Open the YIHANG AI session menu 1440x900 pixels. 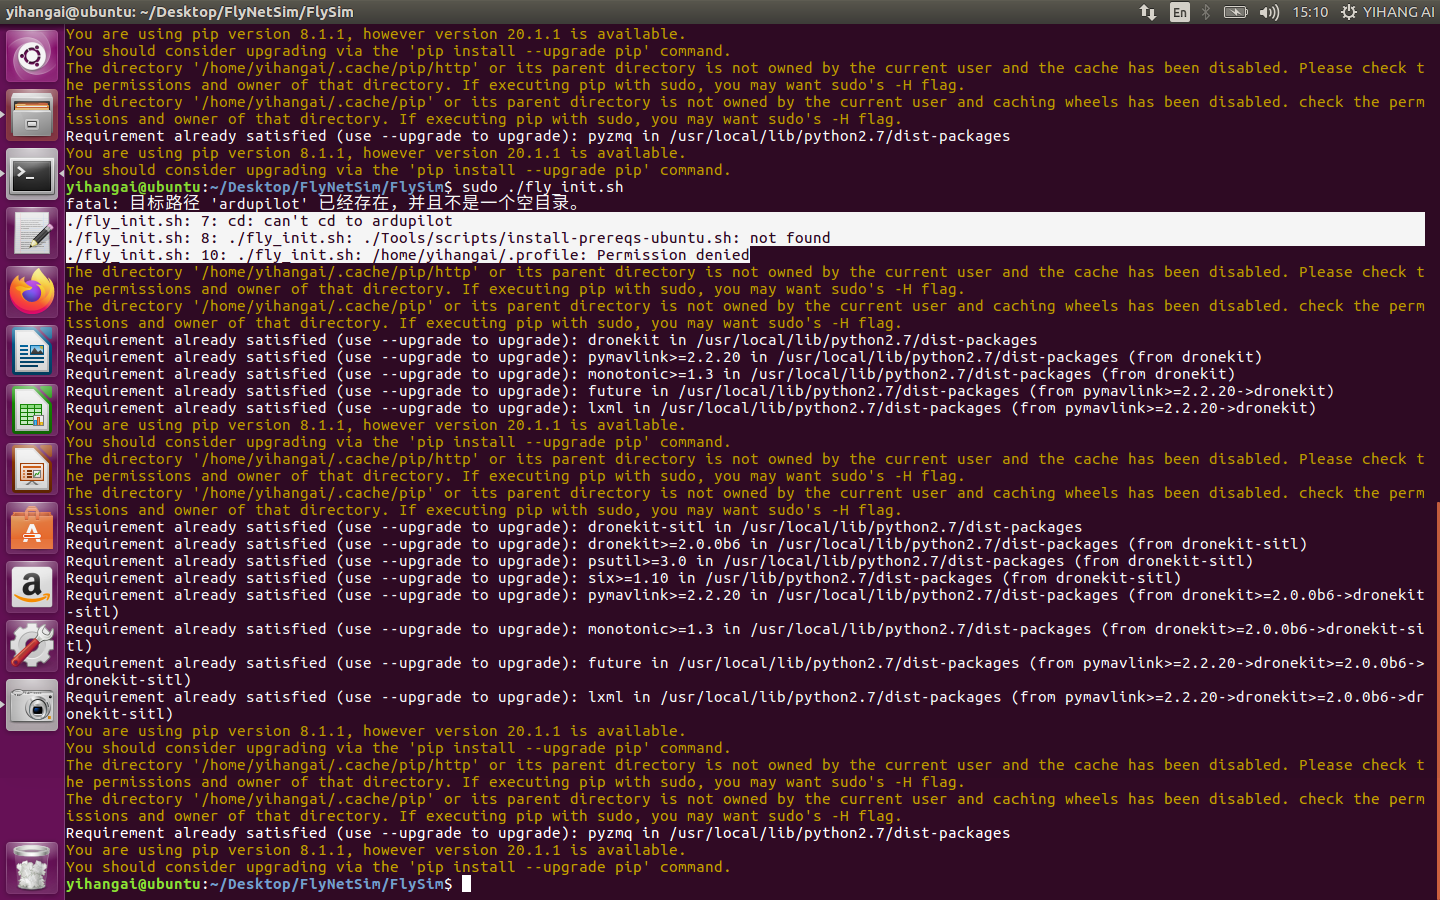pos(1387,12)
